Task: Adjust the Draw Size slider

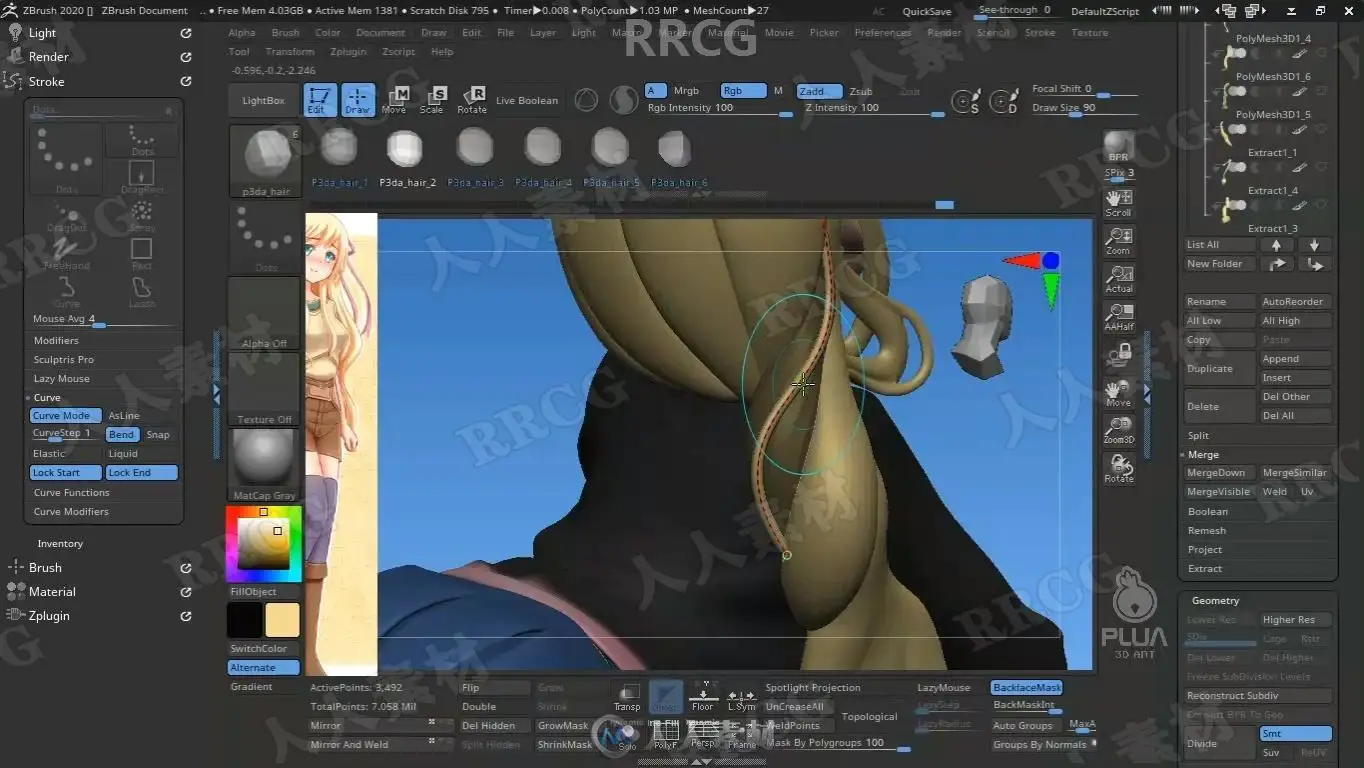Action: coord(1086,108)
